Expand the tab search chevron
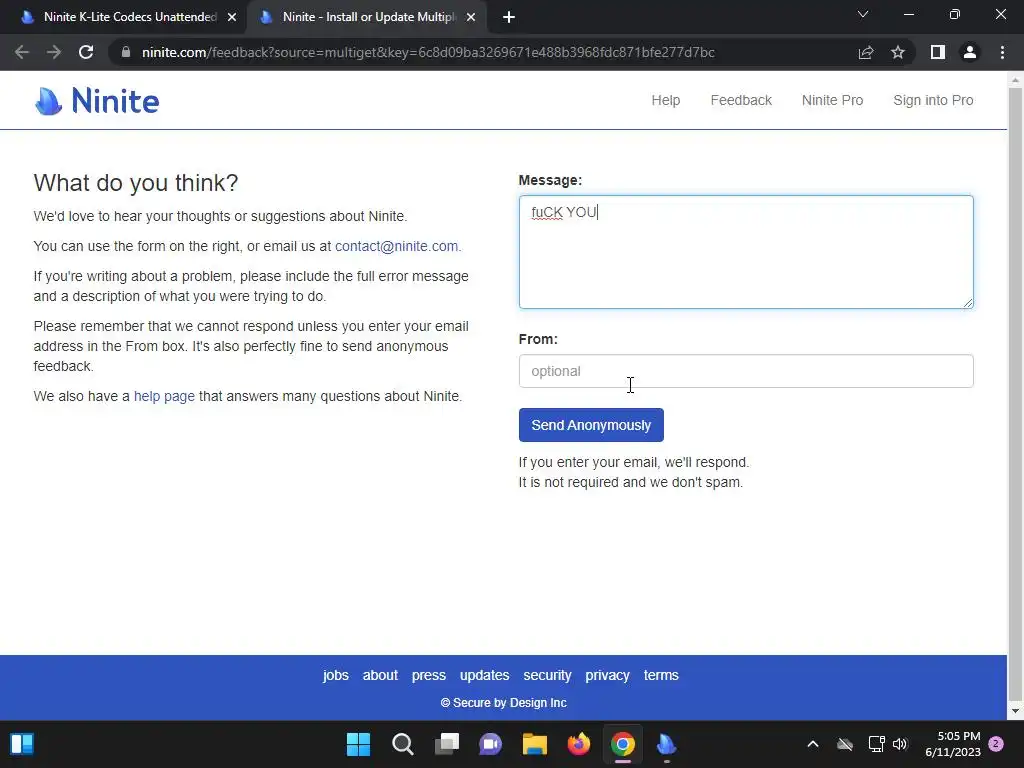This screenshot has height=768, width=1024. [863, 14]
